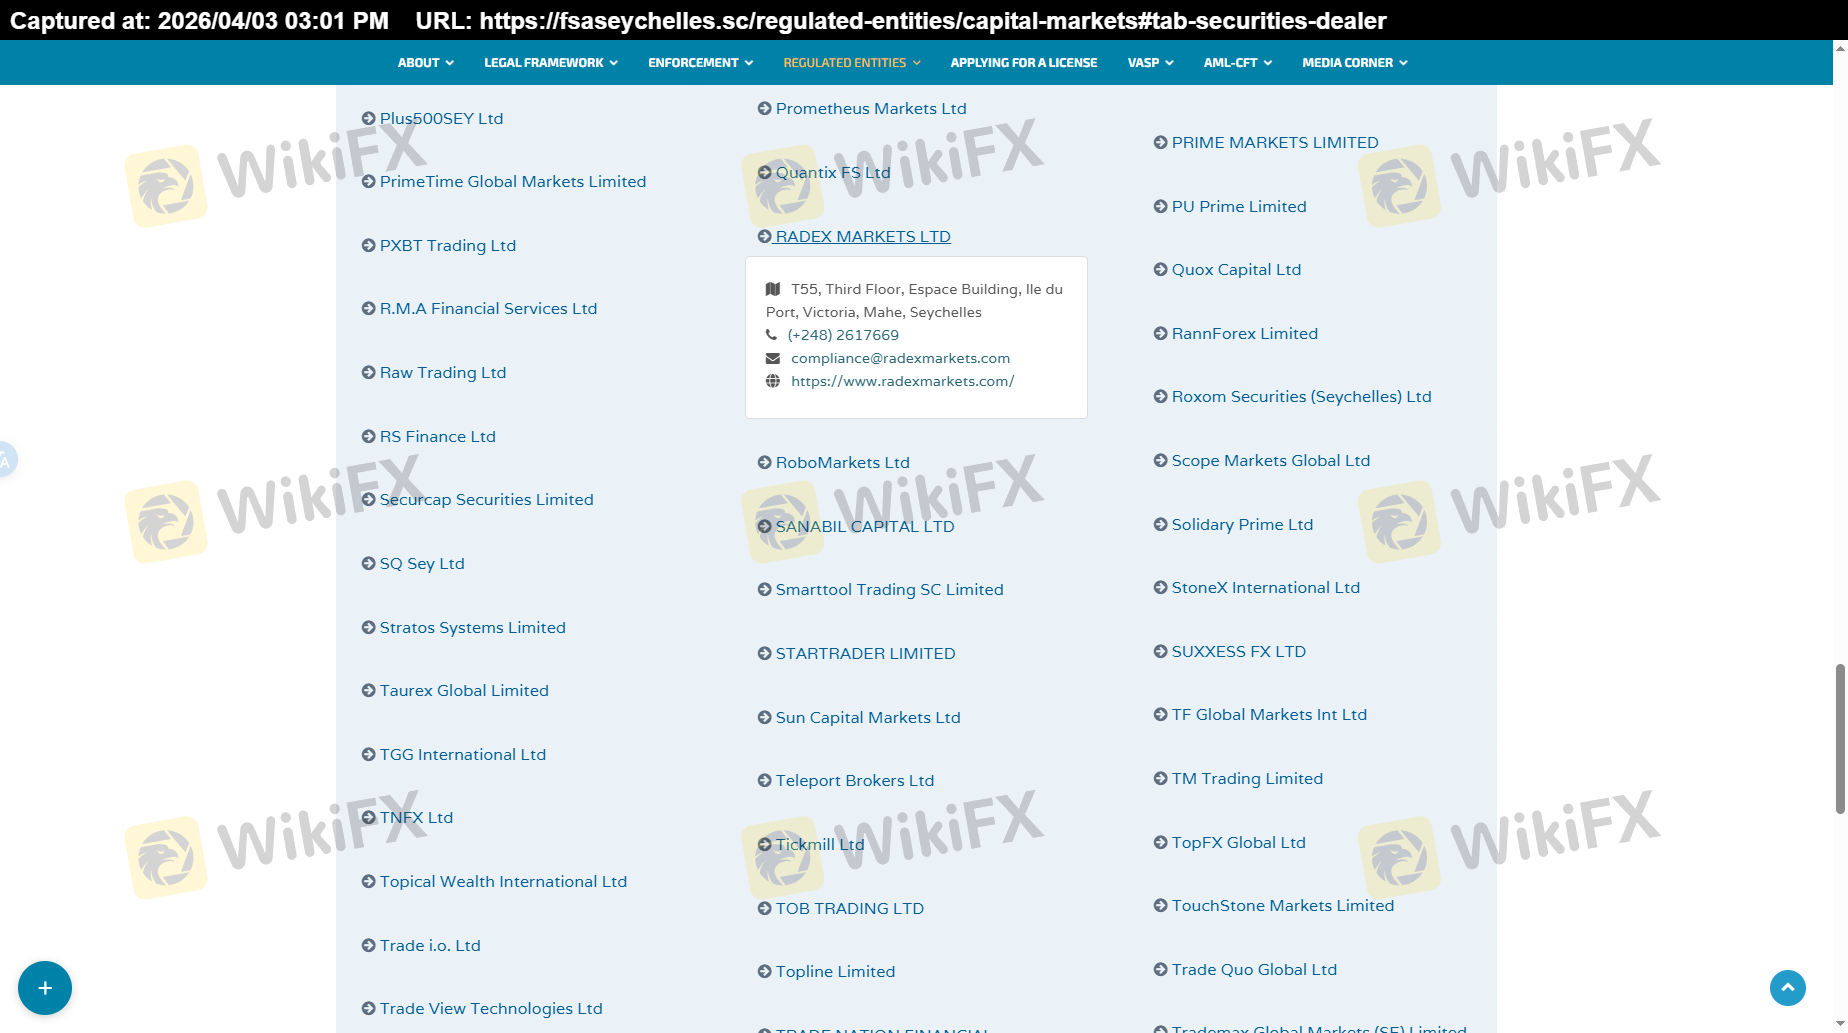1848x1033 pixels.
Task: Open the Regulated Entities dropdown menu
Action: (852, 62)
